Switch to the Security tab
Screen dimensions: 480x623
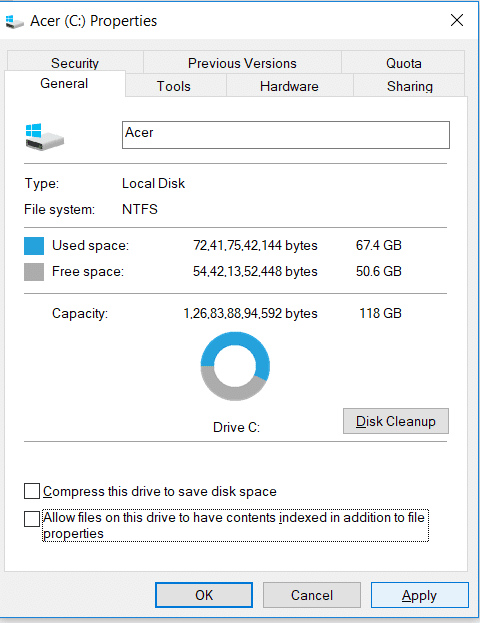[75, 62]
